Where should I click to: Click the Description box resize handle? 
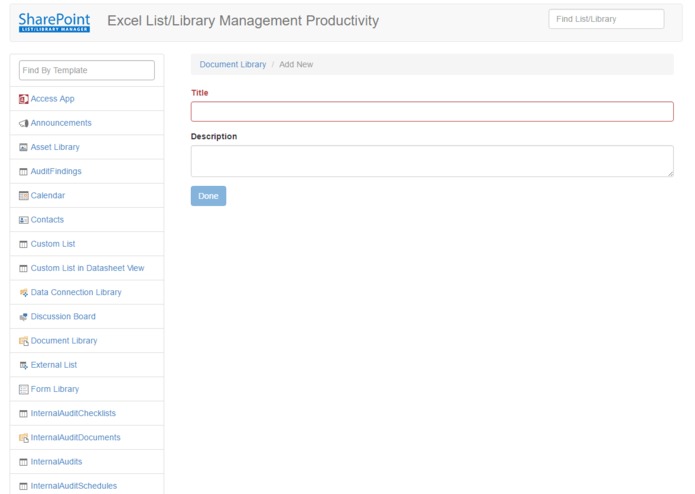tap(671, 174)
